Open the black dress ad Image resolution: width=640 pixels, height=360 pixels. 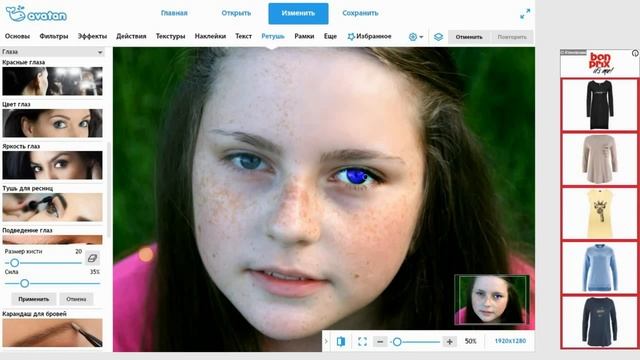pyautogui.click(x=600, y=105)
